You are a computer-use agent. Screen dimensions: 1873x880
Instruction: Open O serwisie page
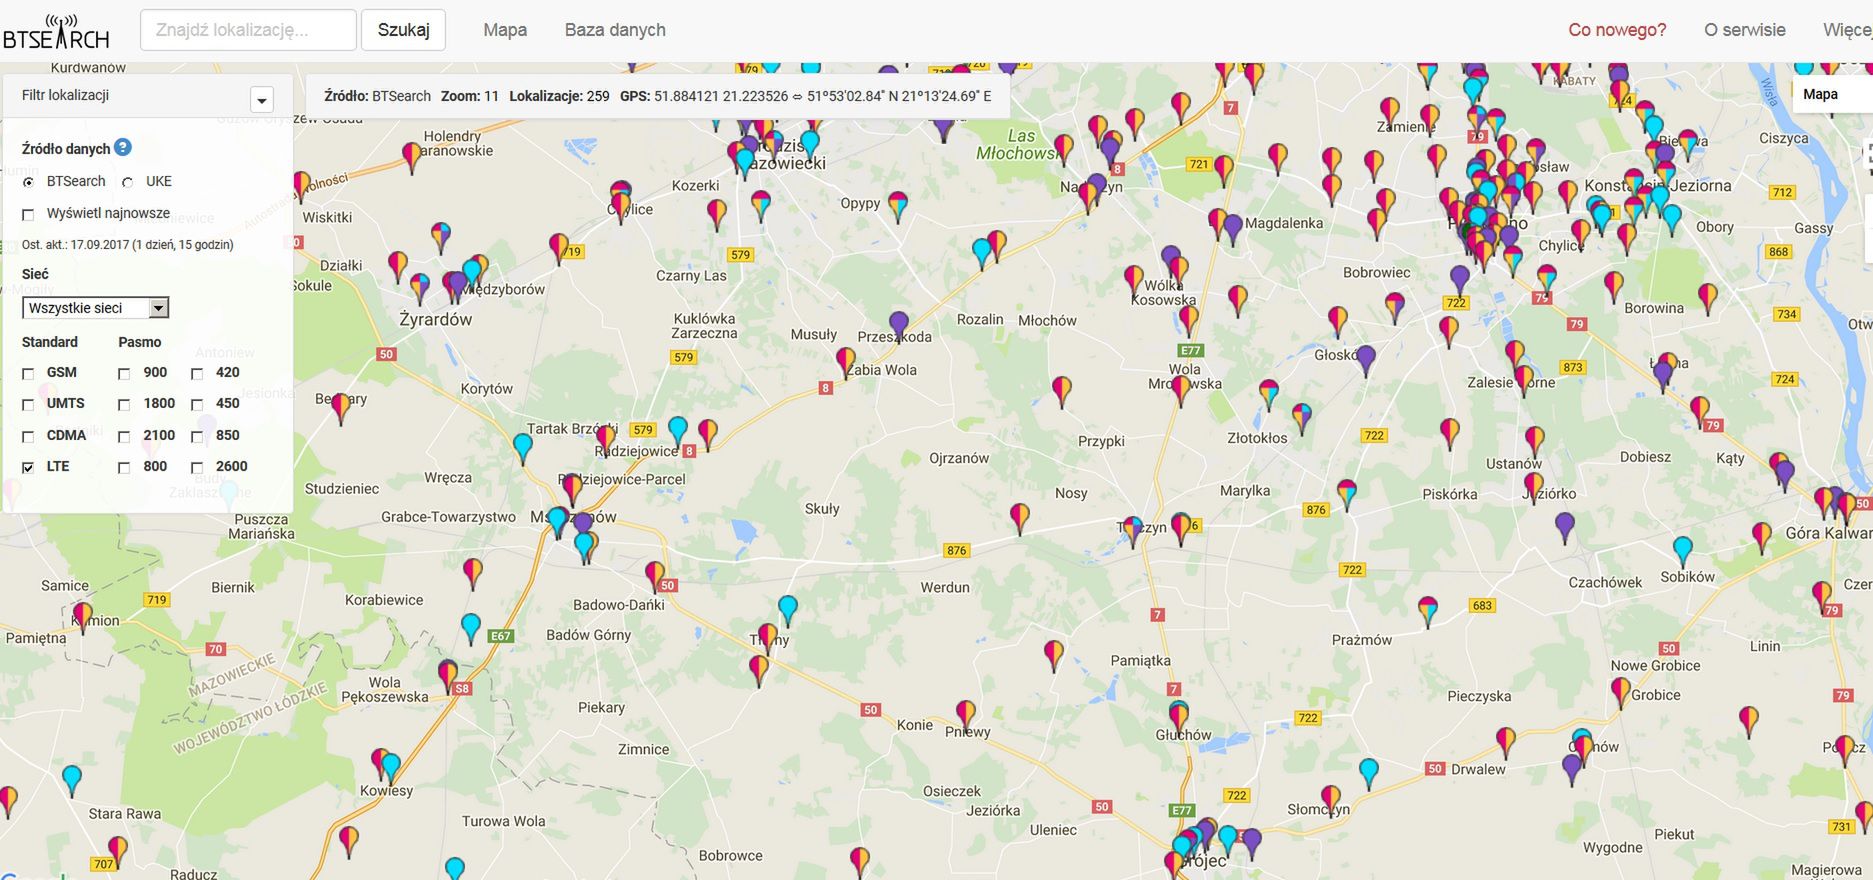(1745, 30)
